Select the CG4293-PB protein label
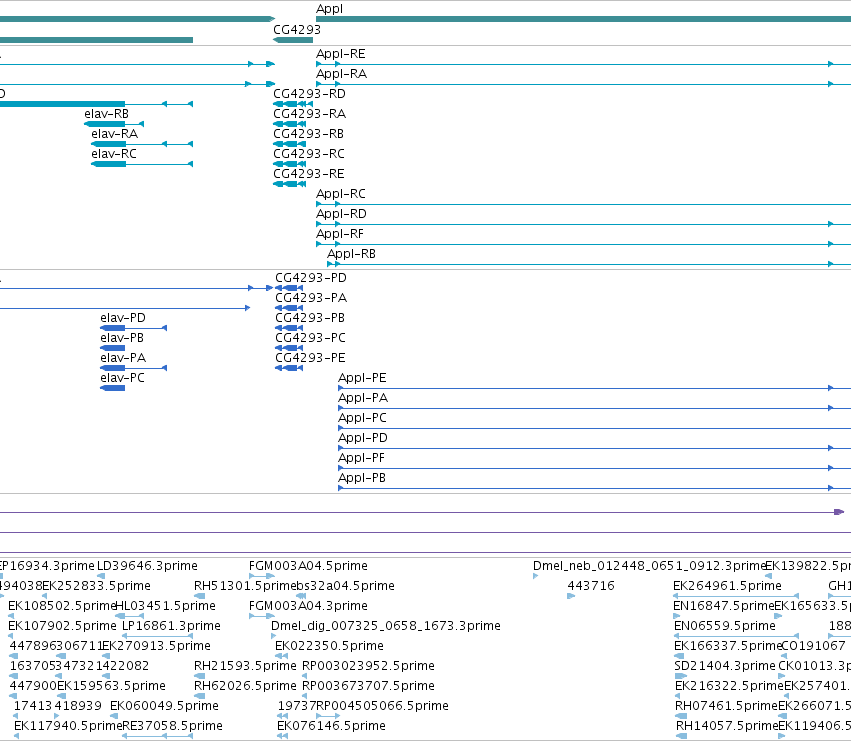 point(310,318)
